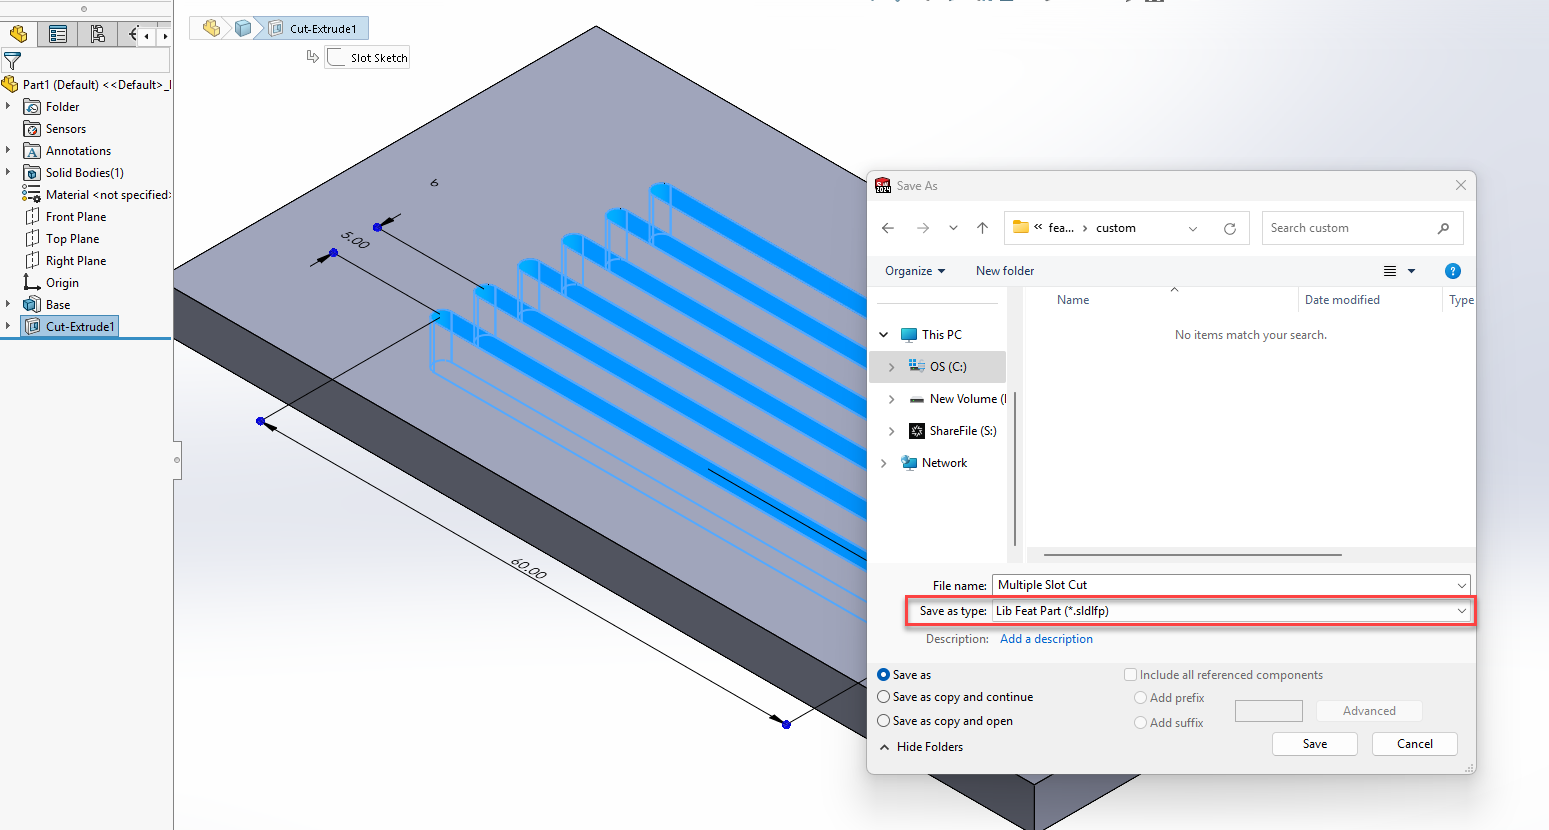Open the ConfigurationManager tab icon
This screenshot has width=1549, height=830.
[x=97, y=34]
